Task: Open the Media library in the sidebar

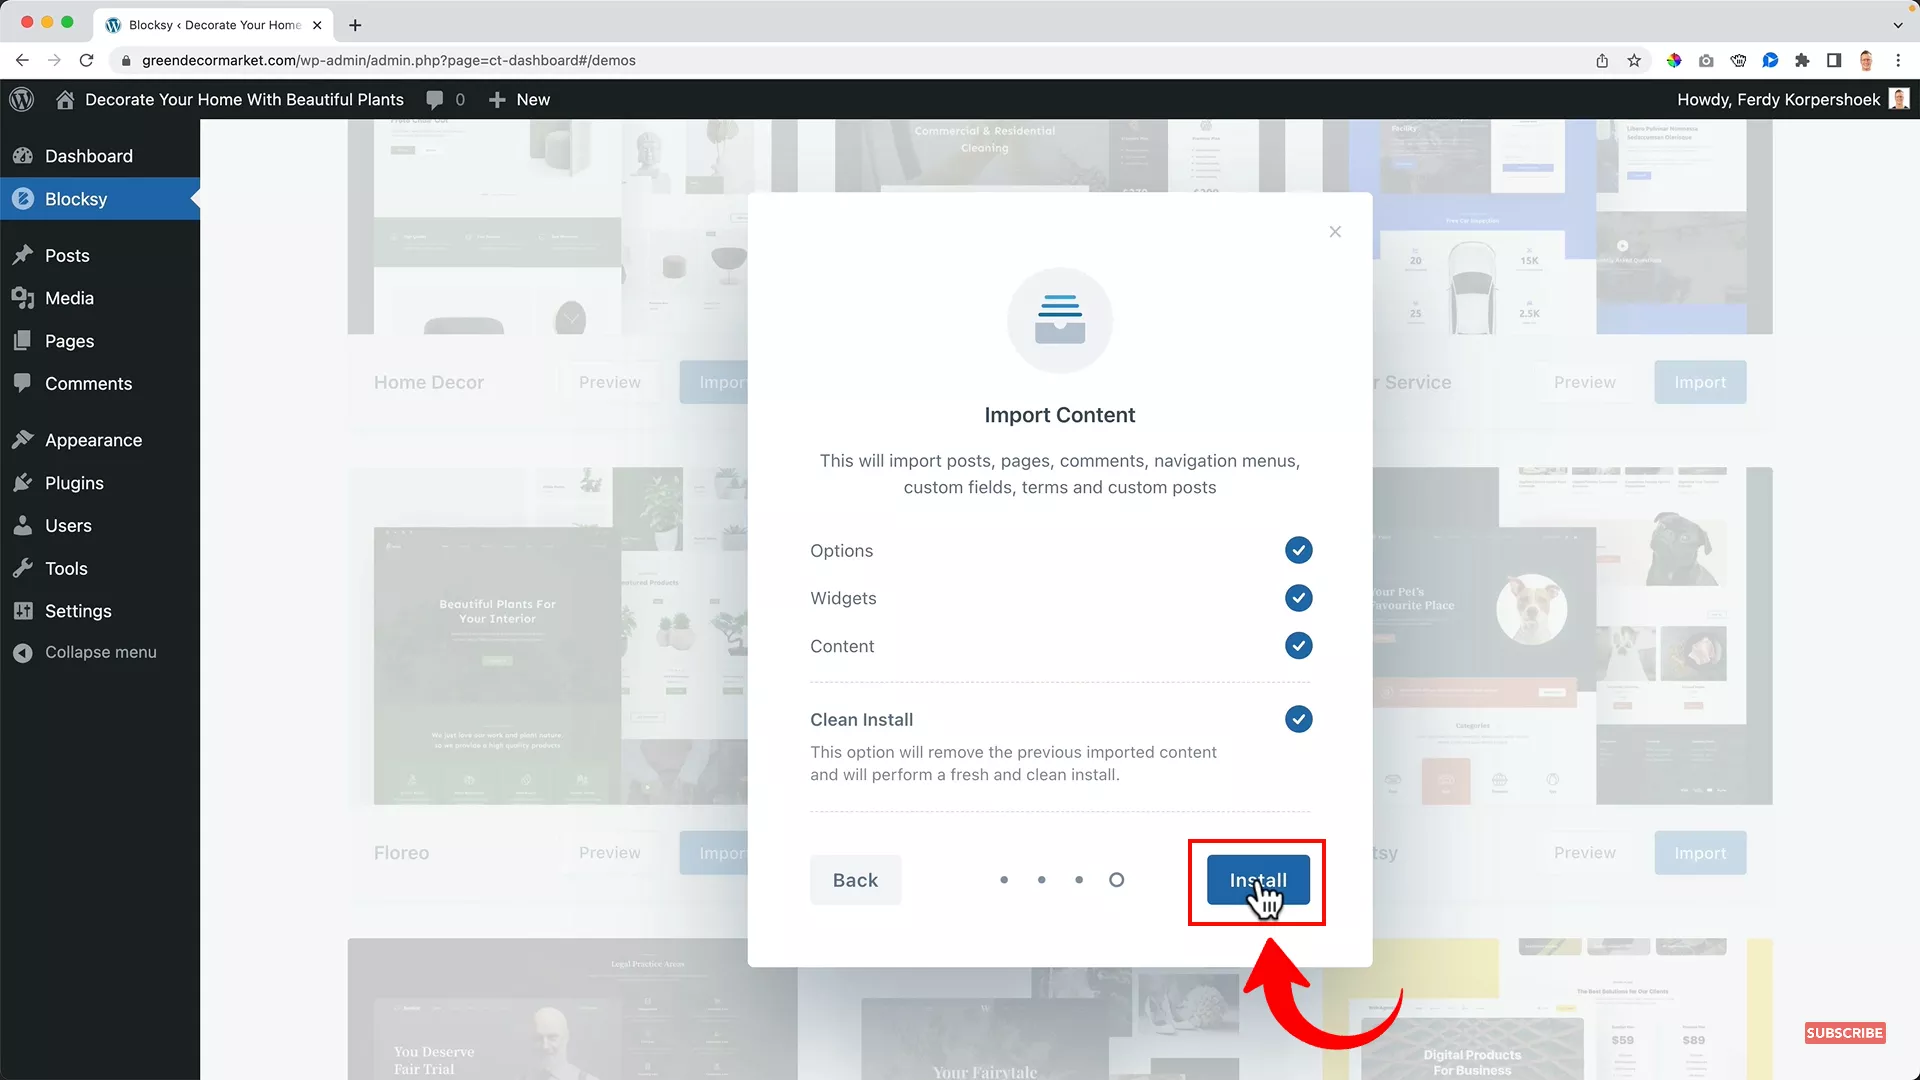Action: tap(69, 298)
